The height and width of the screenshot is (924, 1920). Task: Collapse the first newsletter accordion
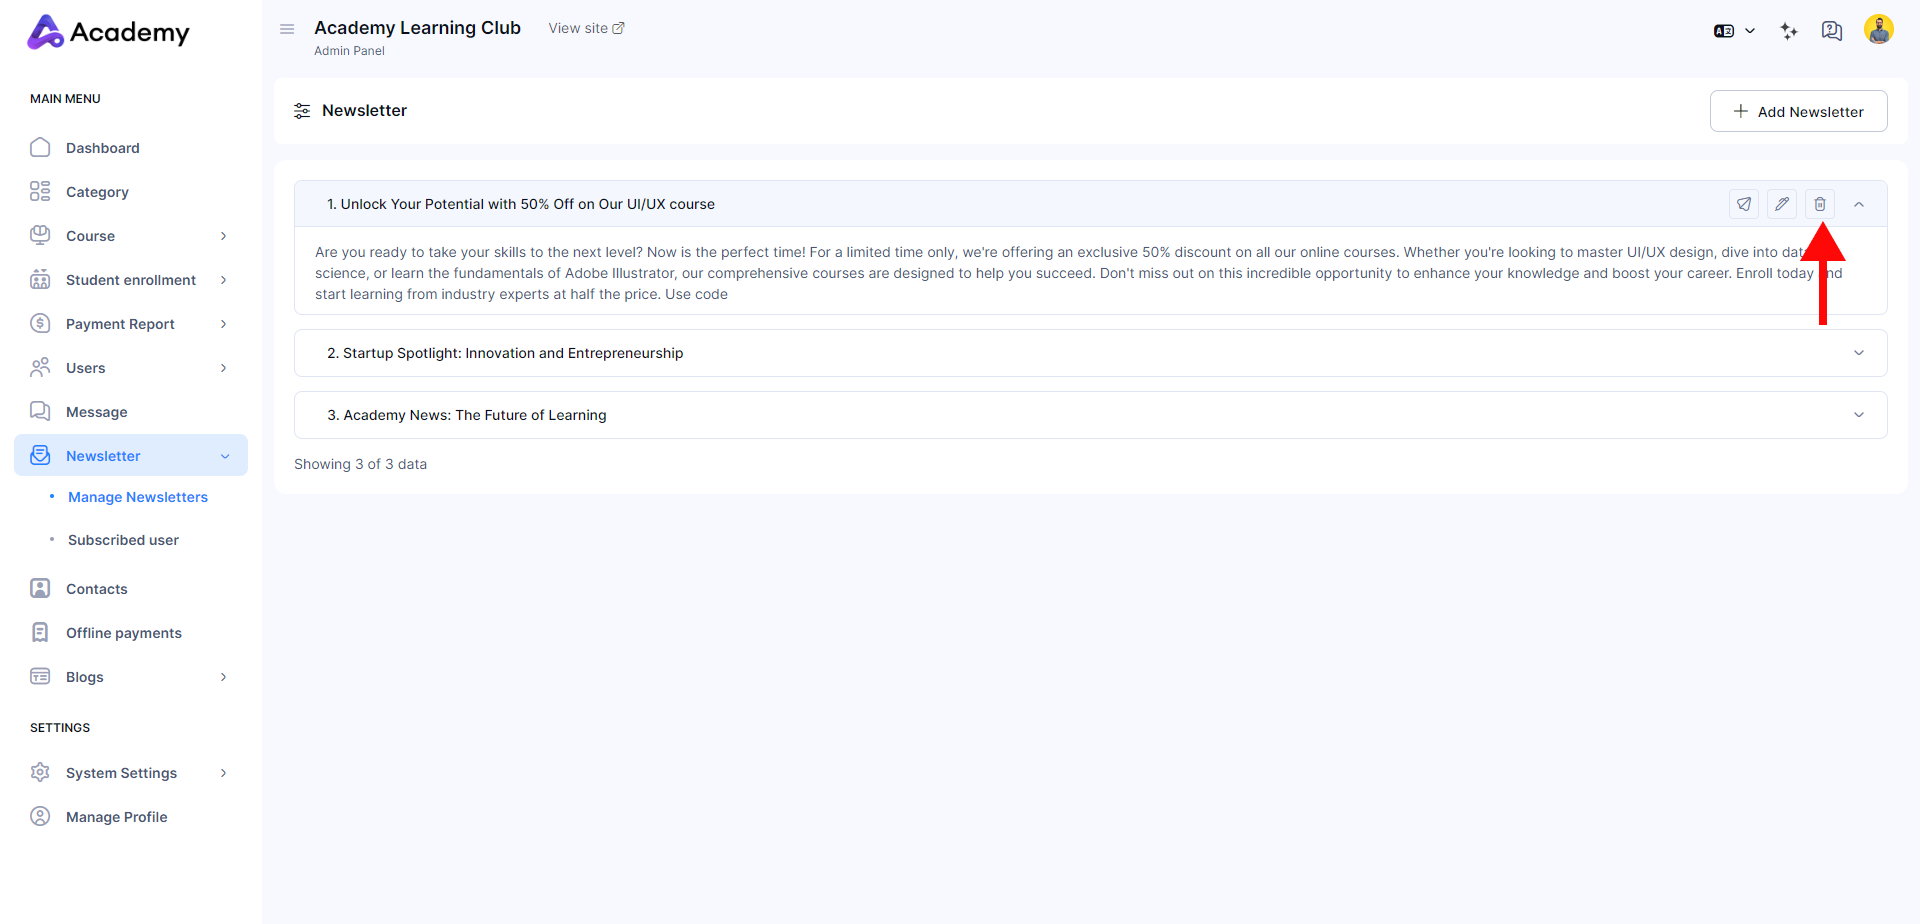coord(1859,204)
